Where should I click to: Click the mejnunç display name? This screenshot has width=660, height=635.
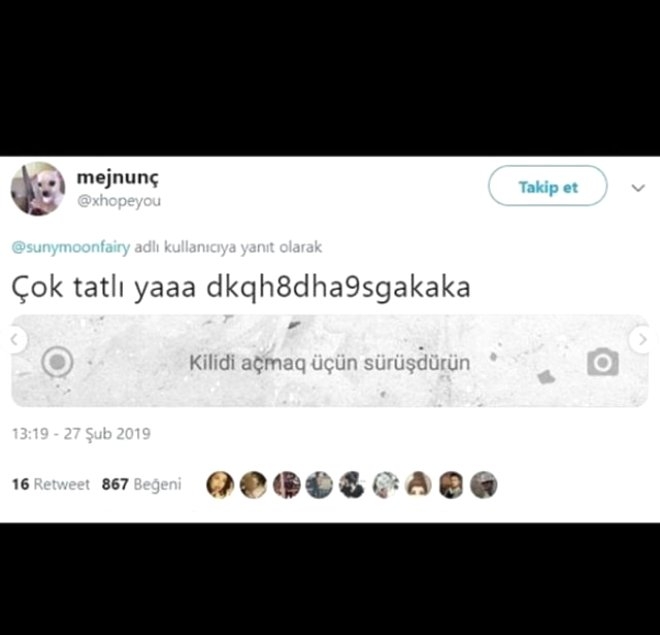(118, 178)
